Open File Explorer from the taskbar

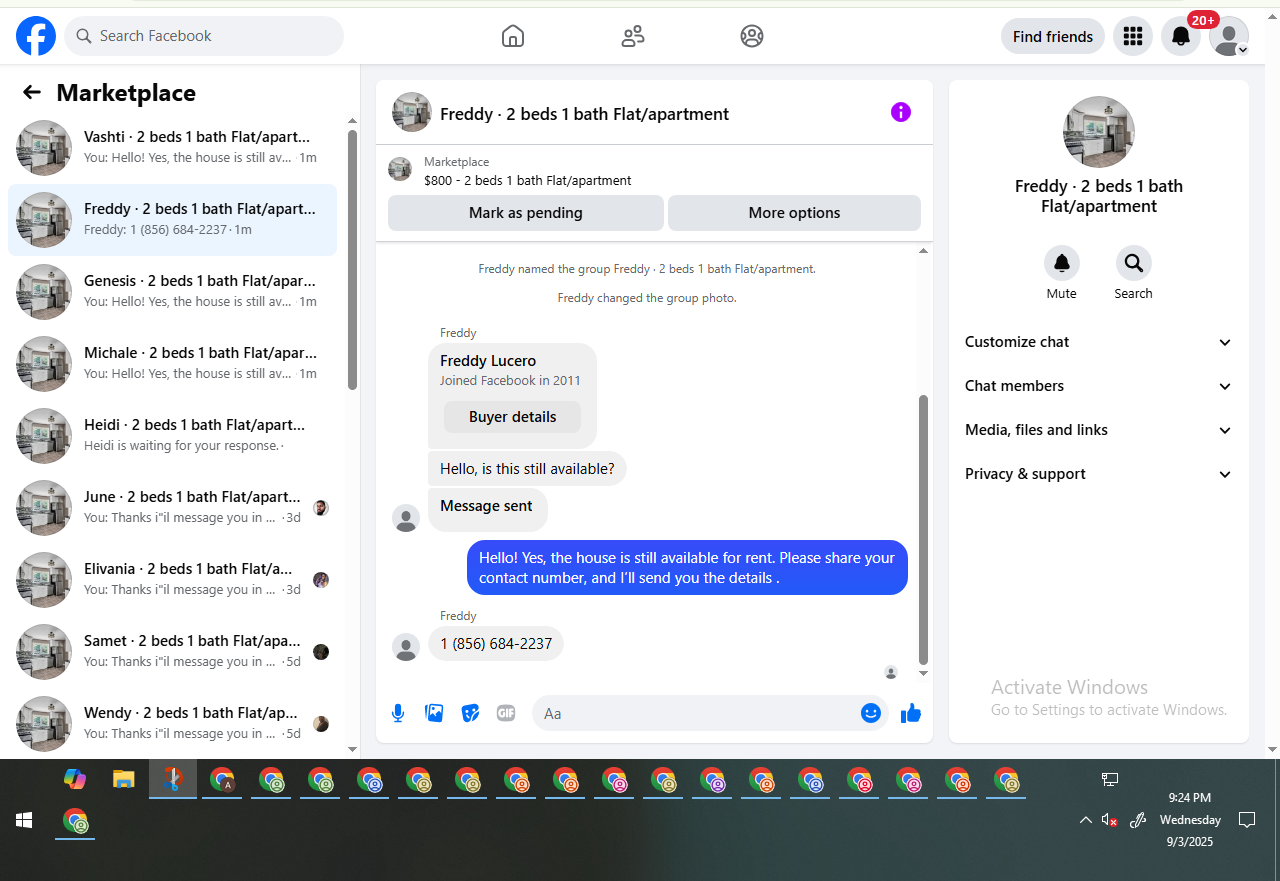pyautogui.click(x=123, y=778)
